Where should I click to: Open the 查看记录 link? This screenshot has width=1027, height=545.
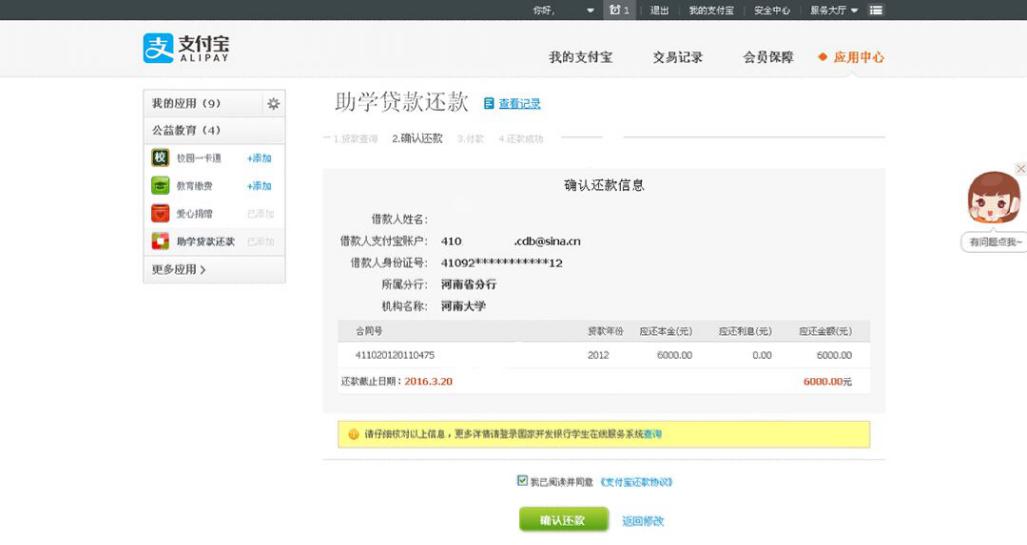click(x=519, y=104)
